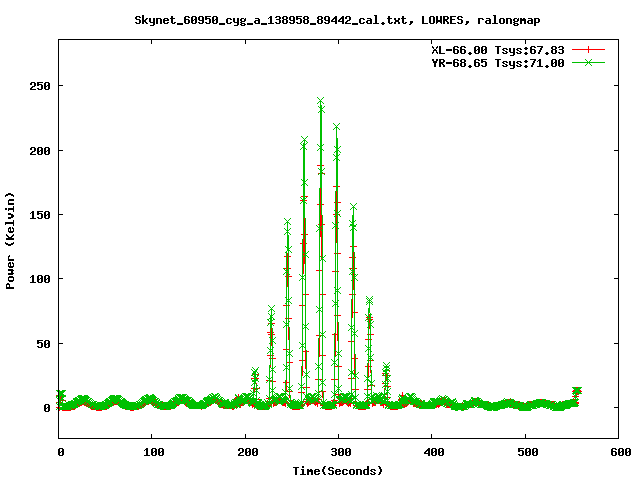The width and height of the screenshot is (640, 480).
Task: Click the 500 tick label on x-axis
Action: click(525, 452)
